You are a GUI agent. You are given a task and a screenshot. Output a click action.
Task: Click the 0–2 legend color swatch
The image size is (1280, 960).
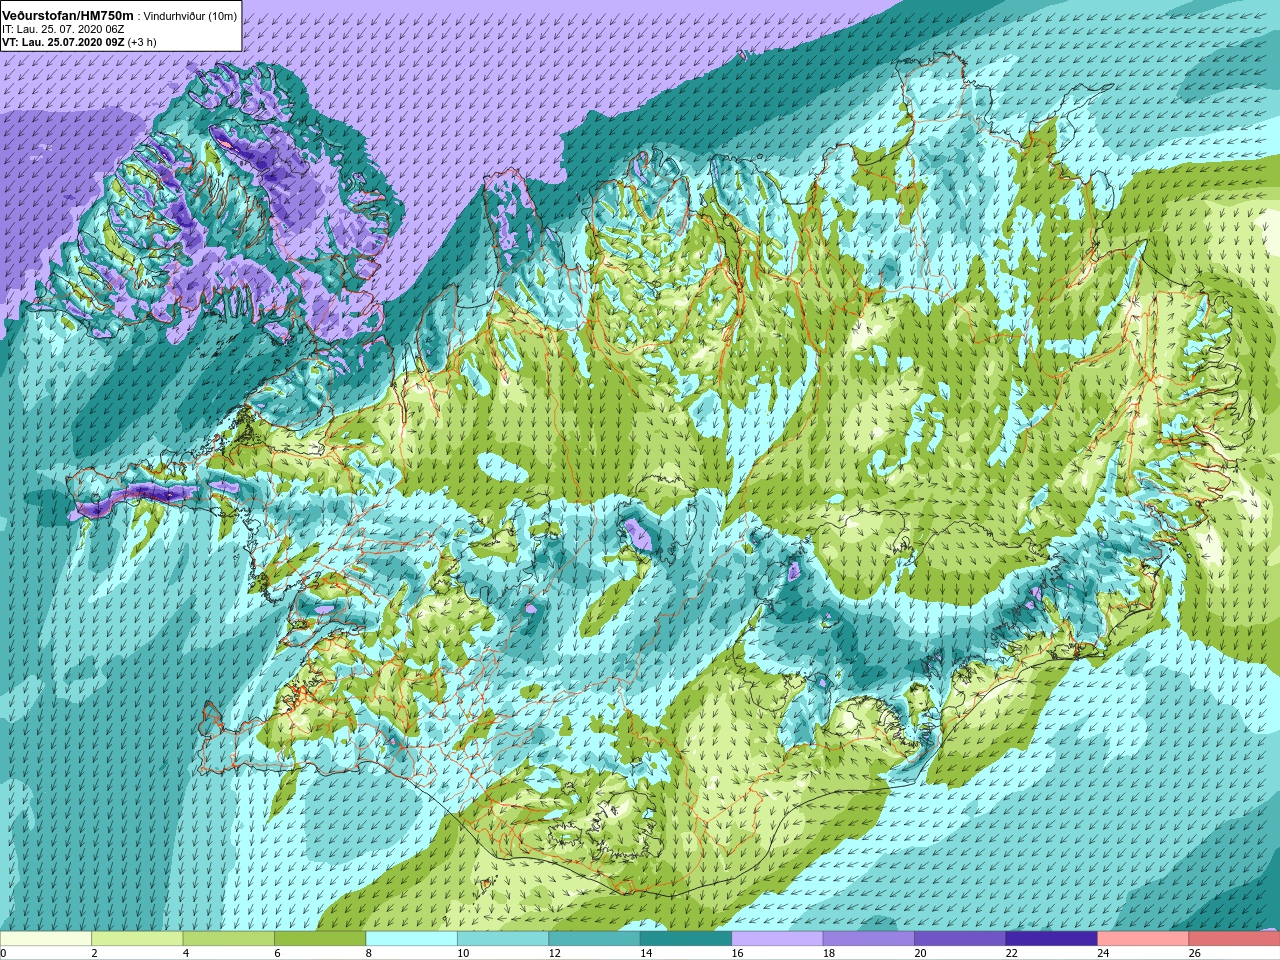pos(46,939)
